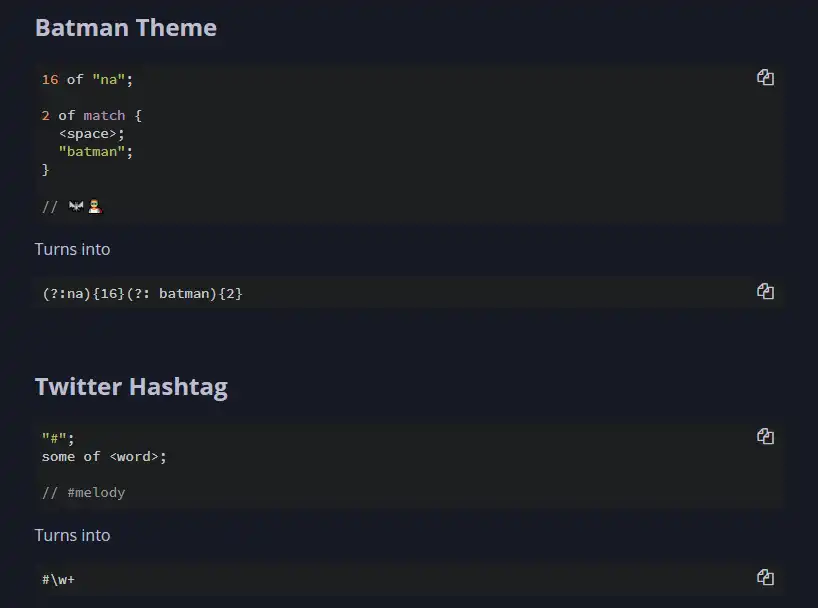Click the // #melody comment
Viewport: 818px width, 608px height.
[x=83, y=493]
